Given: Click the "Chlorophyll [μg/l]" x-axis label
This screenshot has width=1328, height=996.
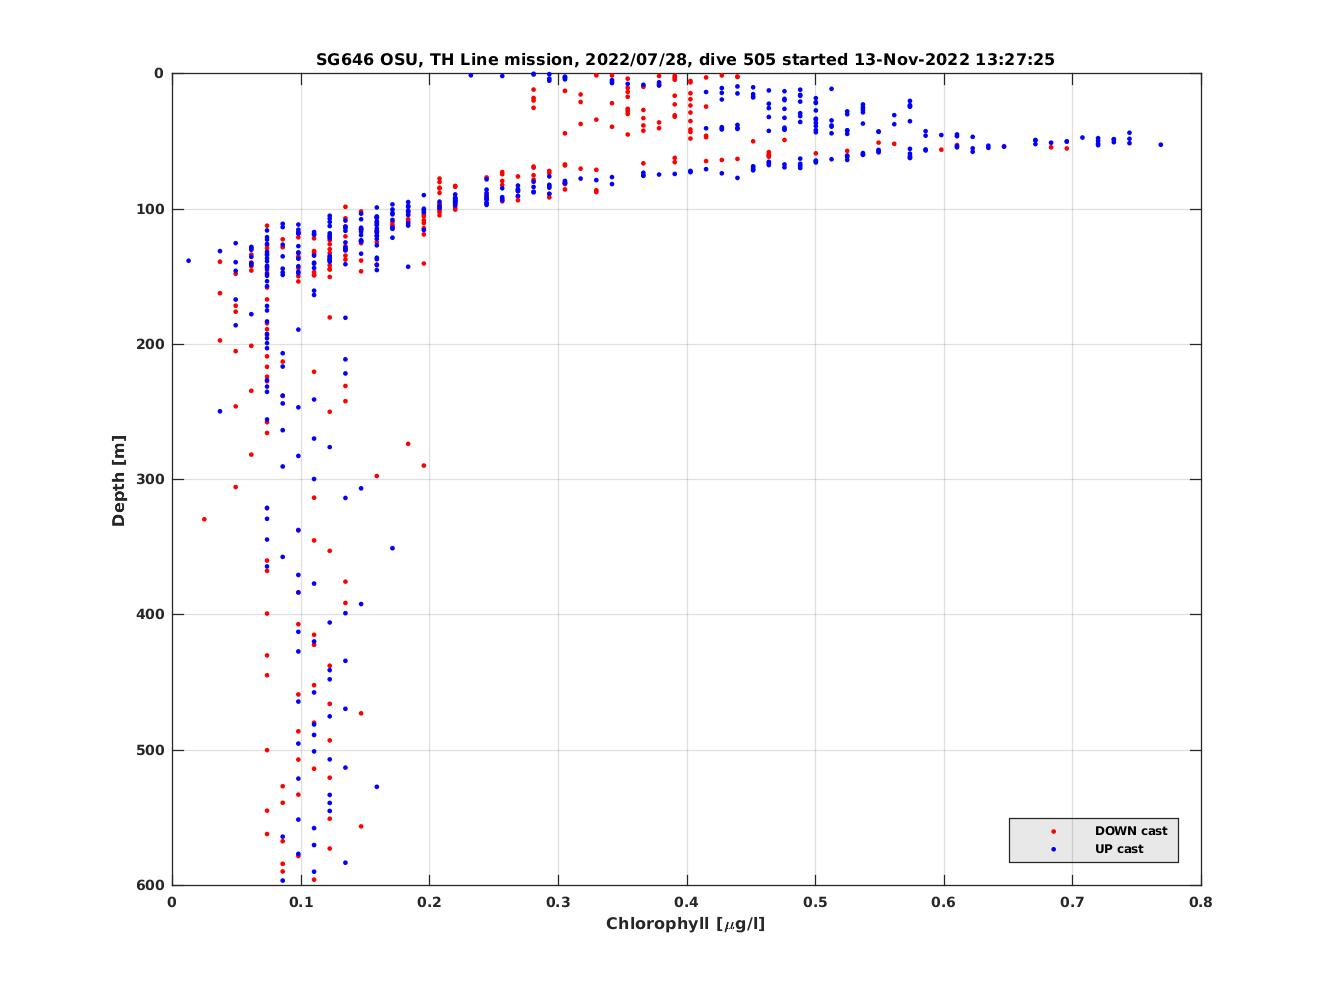Looking at the screenshot, I should 686,923.
